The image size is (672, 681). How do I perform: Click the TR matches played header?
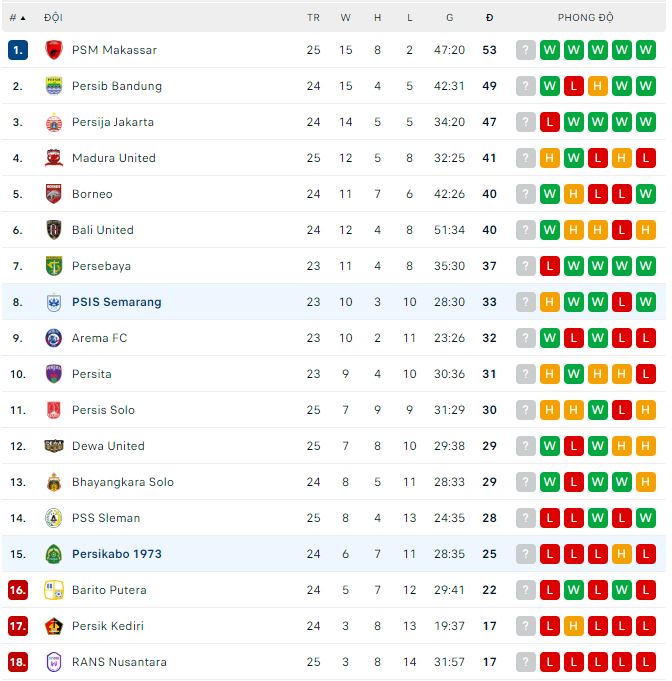click(313, 18)
